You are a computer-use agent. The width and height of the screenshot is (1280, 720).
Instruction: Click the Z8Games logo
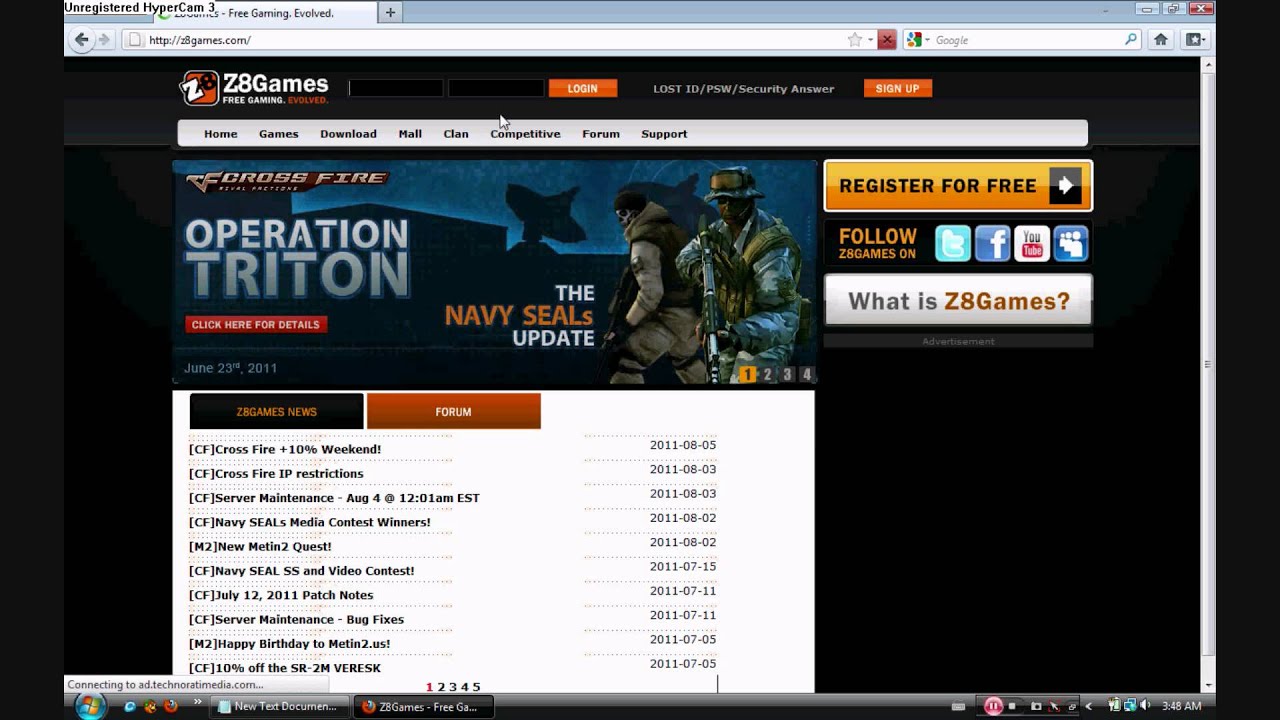pyautogui.click(x=254, y=88)
